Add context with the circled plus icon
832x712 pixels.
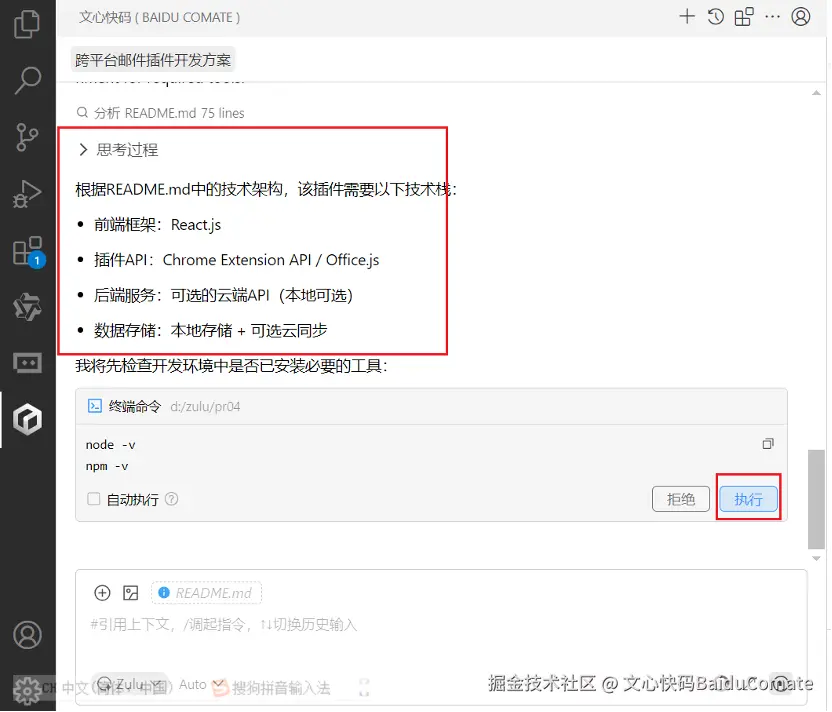click(102, 593)
